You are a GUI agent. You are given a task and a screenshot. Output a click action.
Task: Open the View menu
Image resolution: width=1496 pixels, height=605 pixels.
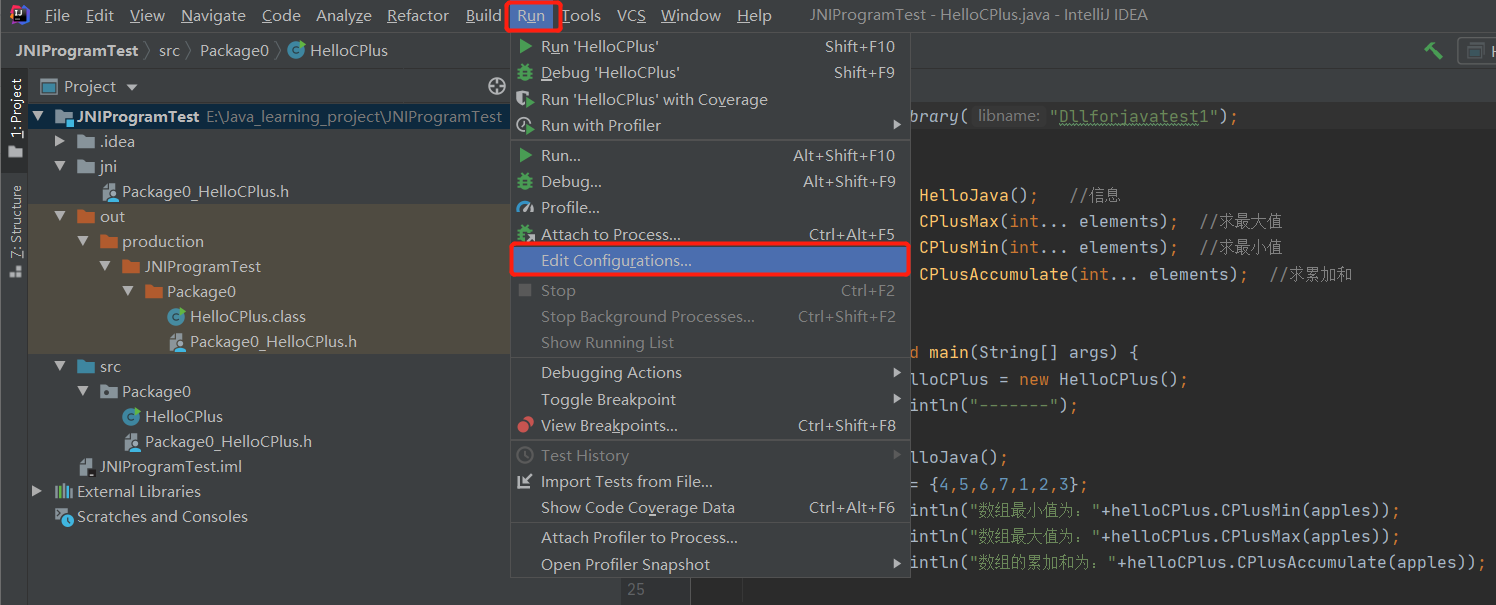click(x=147, y=15)
